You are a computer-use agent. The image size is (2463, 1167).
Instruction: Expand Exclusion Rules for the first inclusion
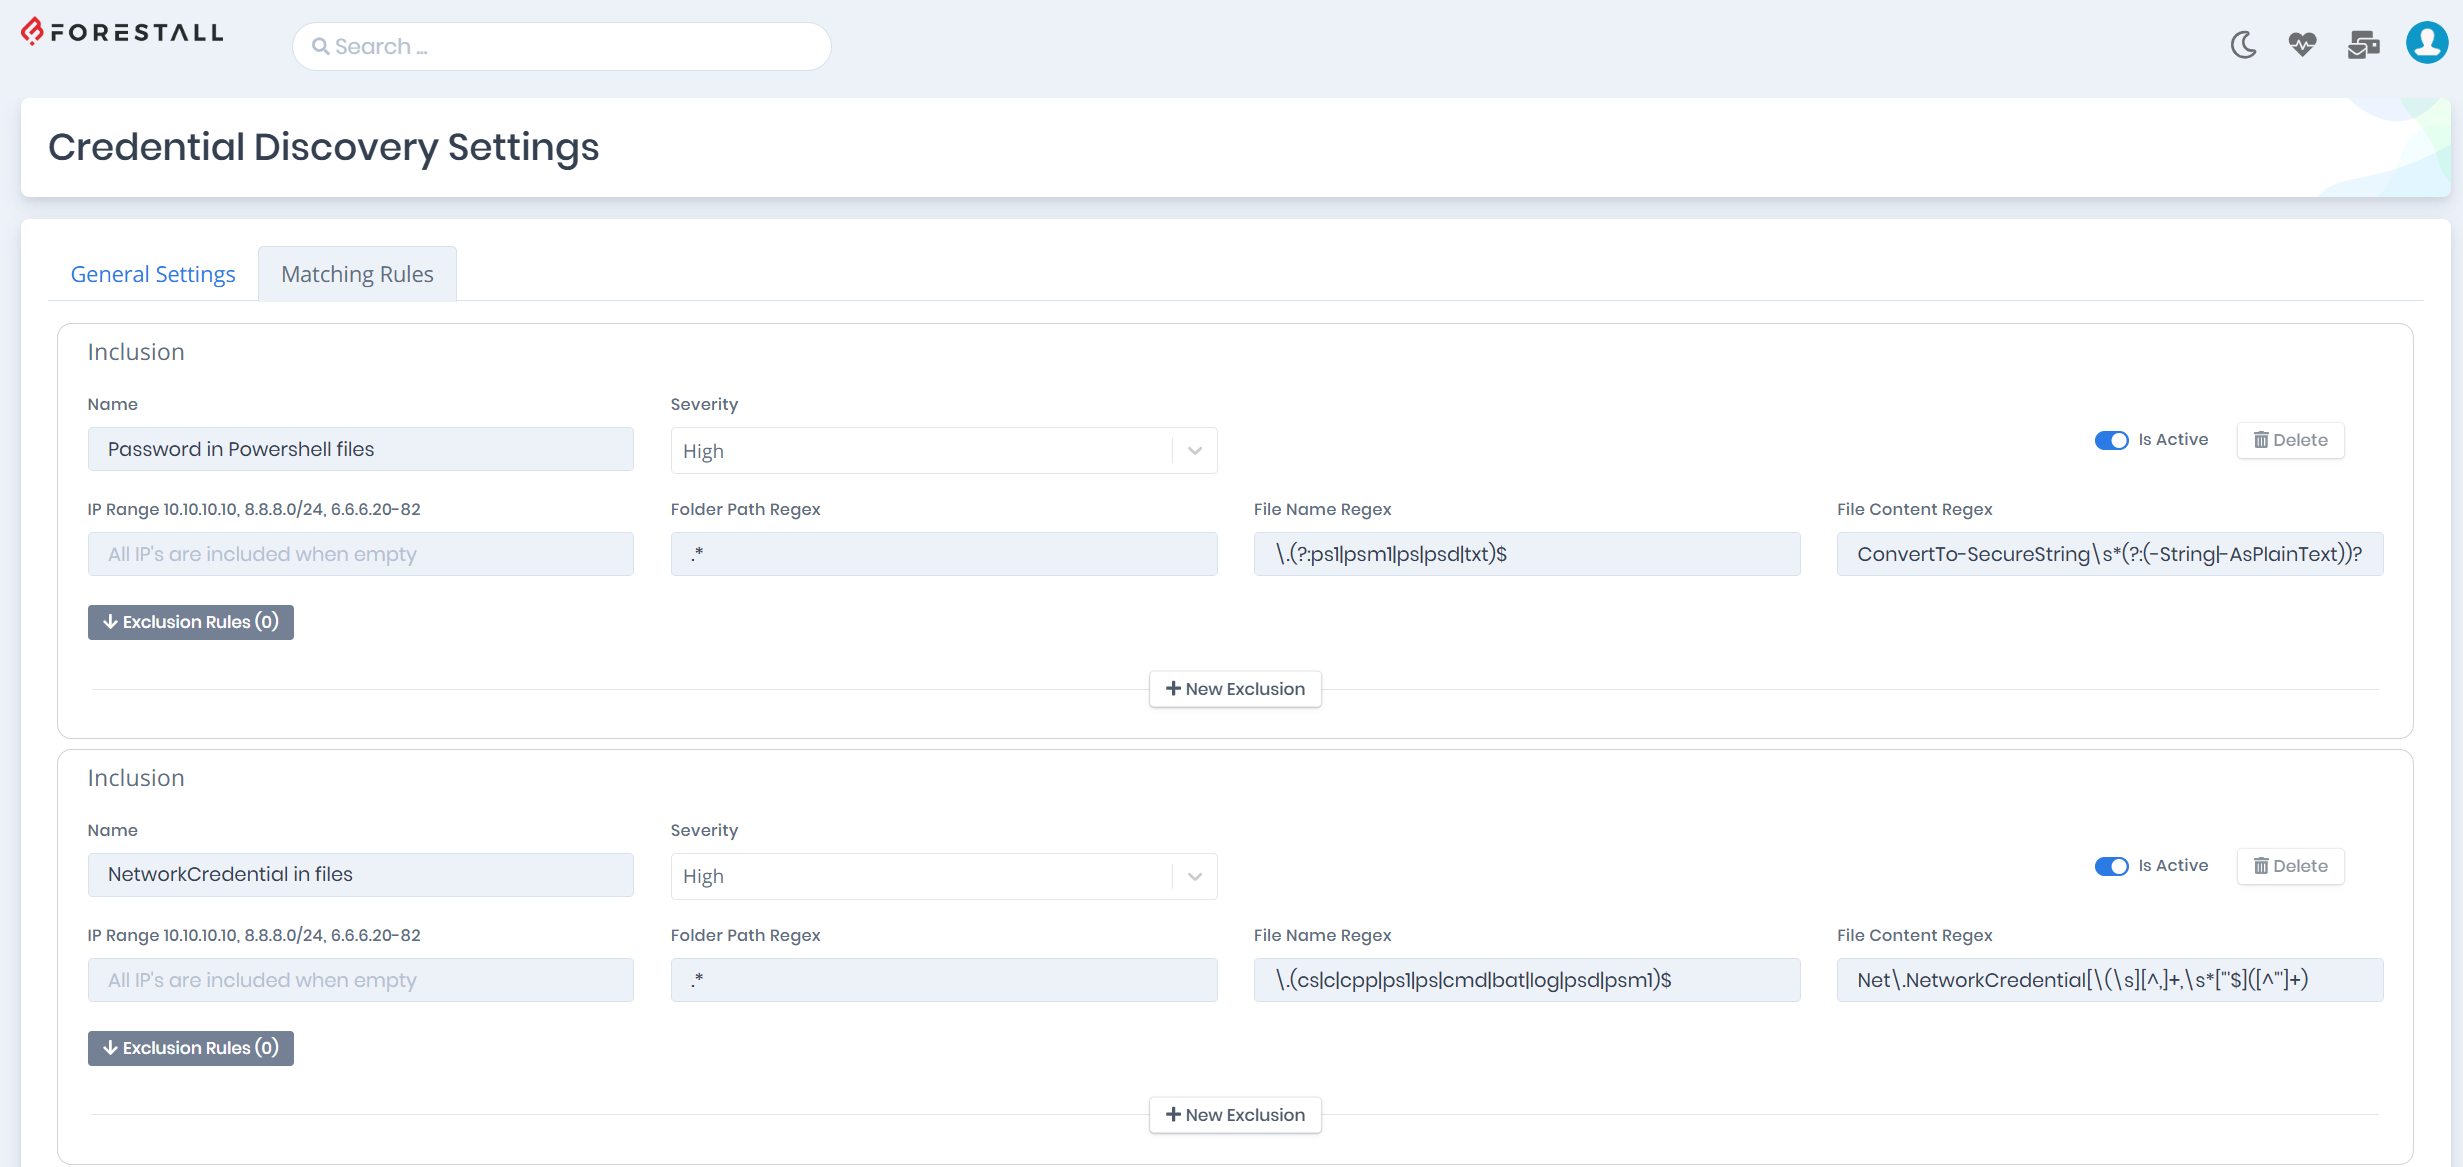190,621
